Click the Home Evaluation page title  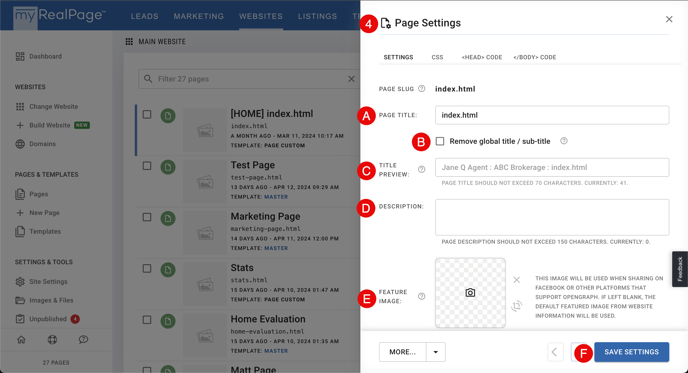pos(268,319)
